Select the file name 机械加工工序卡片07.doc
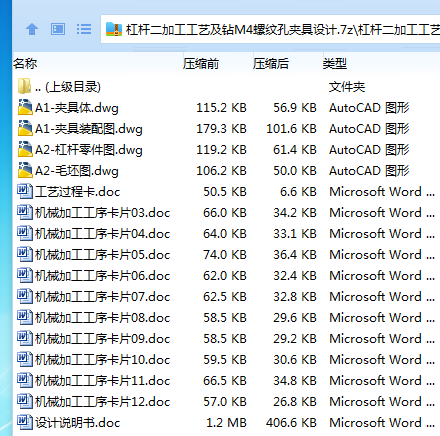This screenshot has height=436, width=440. [103, 297]
